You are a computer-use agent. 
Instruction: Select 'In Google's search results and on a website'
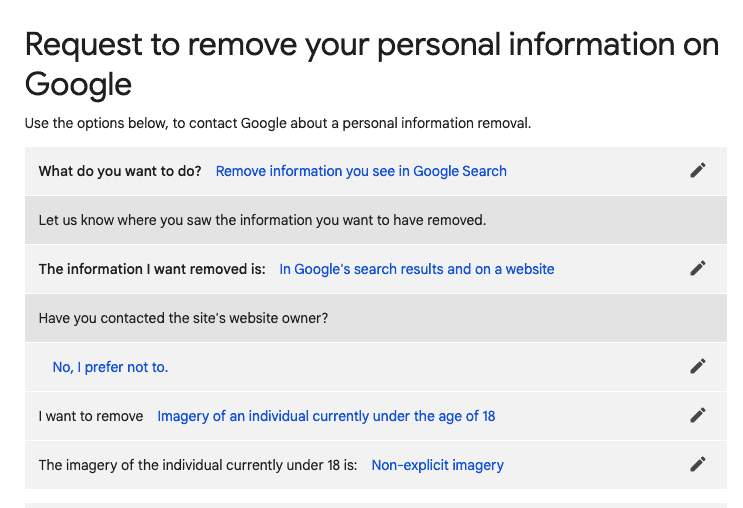tap(416, 269)
